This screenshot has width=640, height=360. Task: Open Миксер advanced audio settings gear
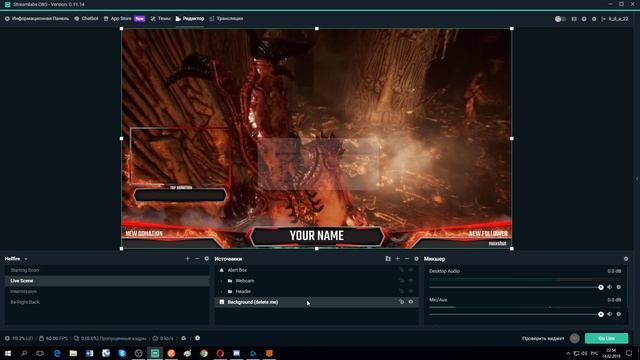point(626,259)
